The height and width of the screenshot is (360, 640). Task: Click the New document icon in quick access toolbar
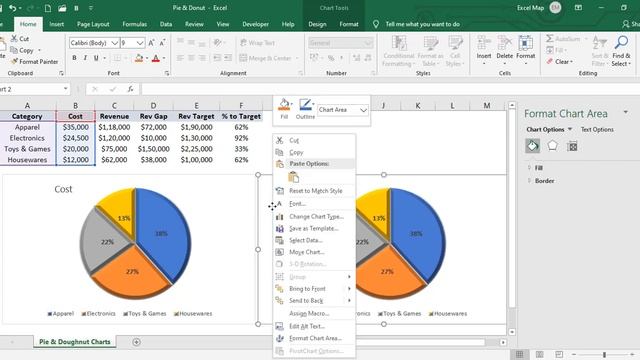point(48,8)
